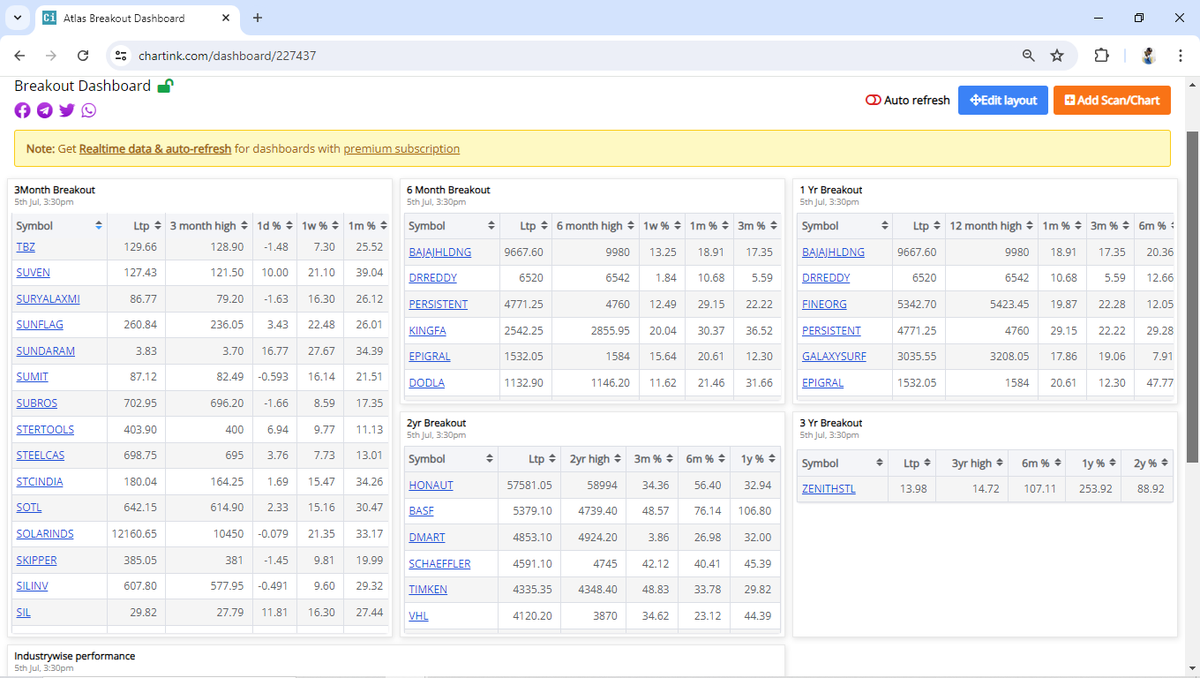The height and width of the screenshot is (678, 1200).
Task: Open SUVEN stock link
Action: (x=33, y=272)
